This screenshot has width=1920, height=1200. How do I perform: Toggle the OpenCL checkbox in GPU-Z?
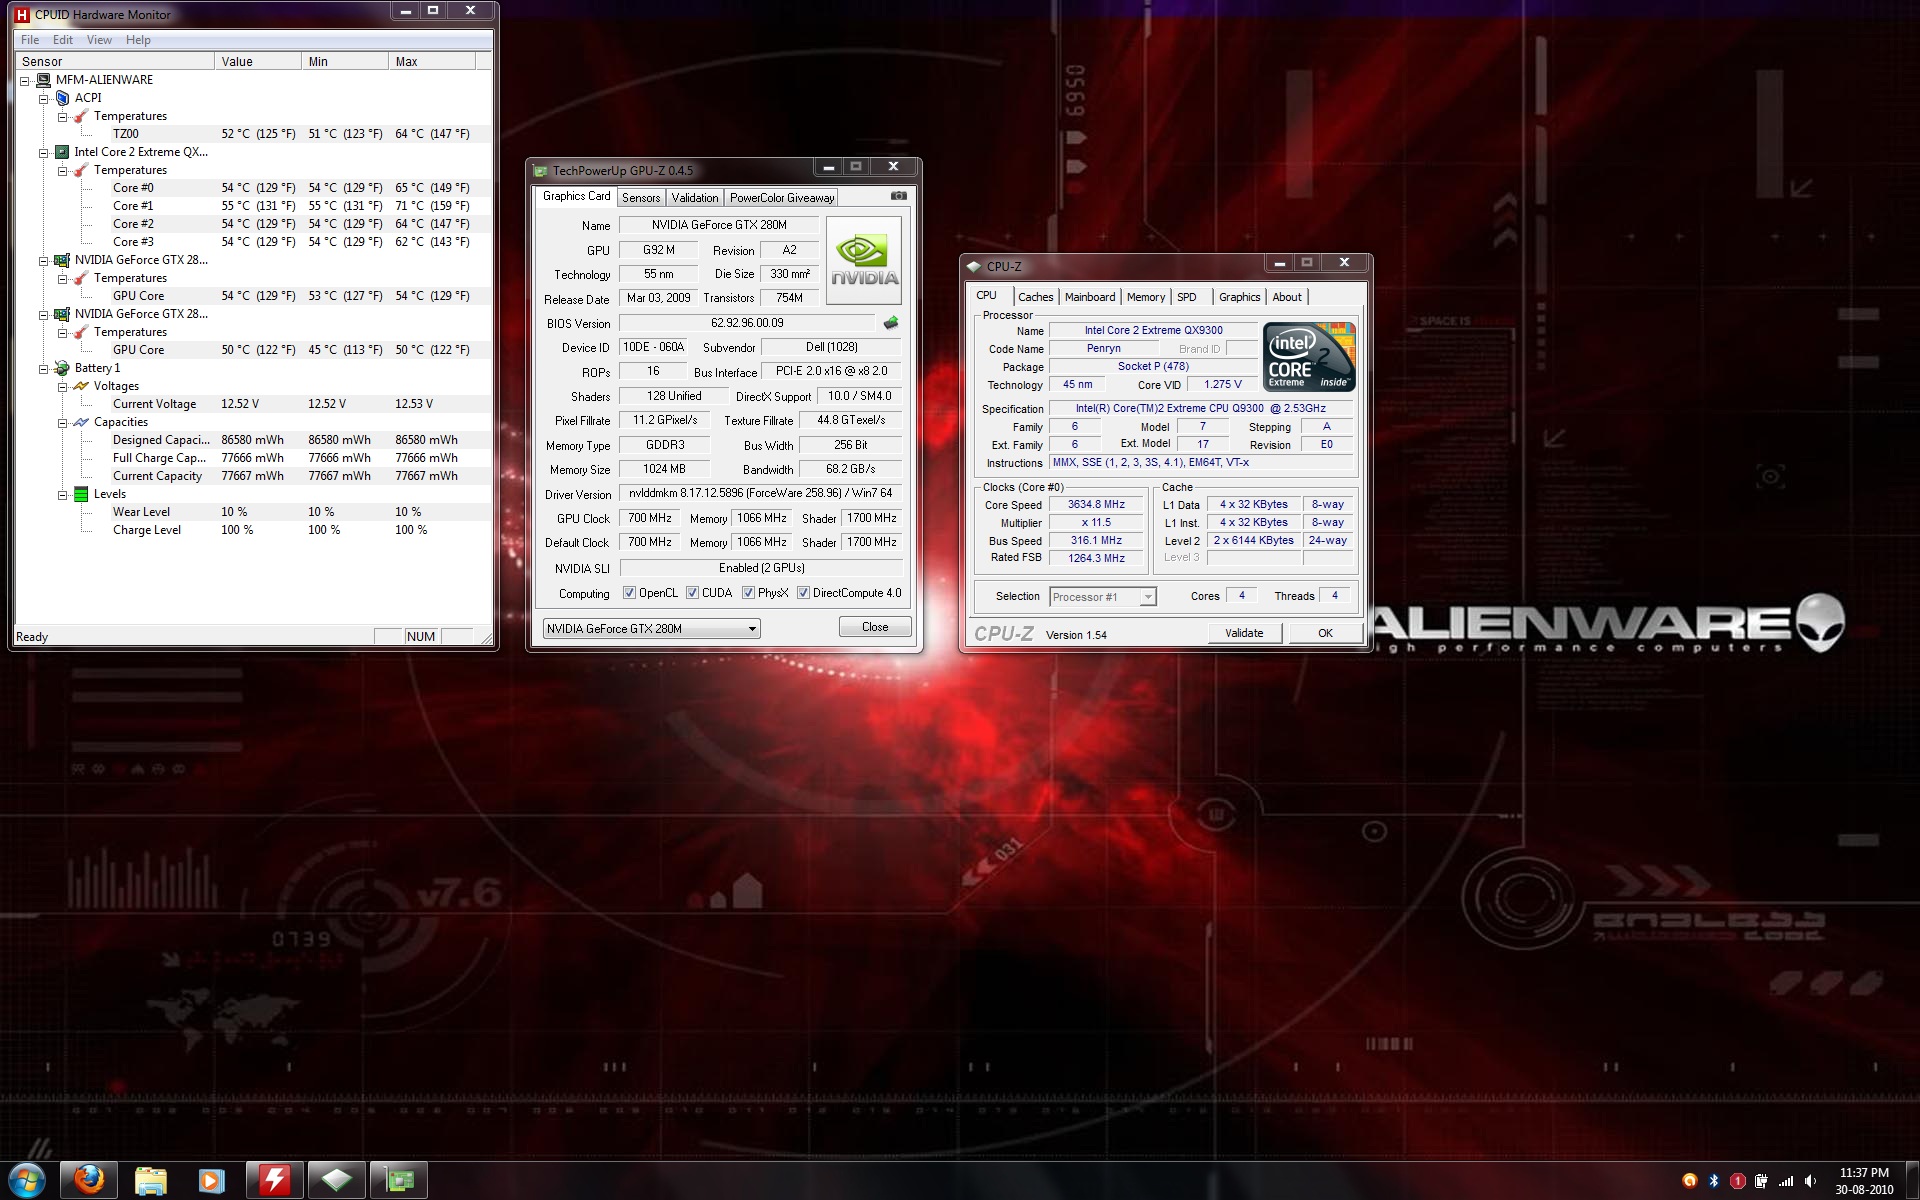629,593
